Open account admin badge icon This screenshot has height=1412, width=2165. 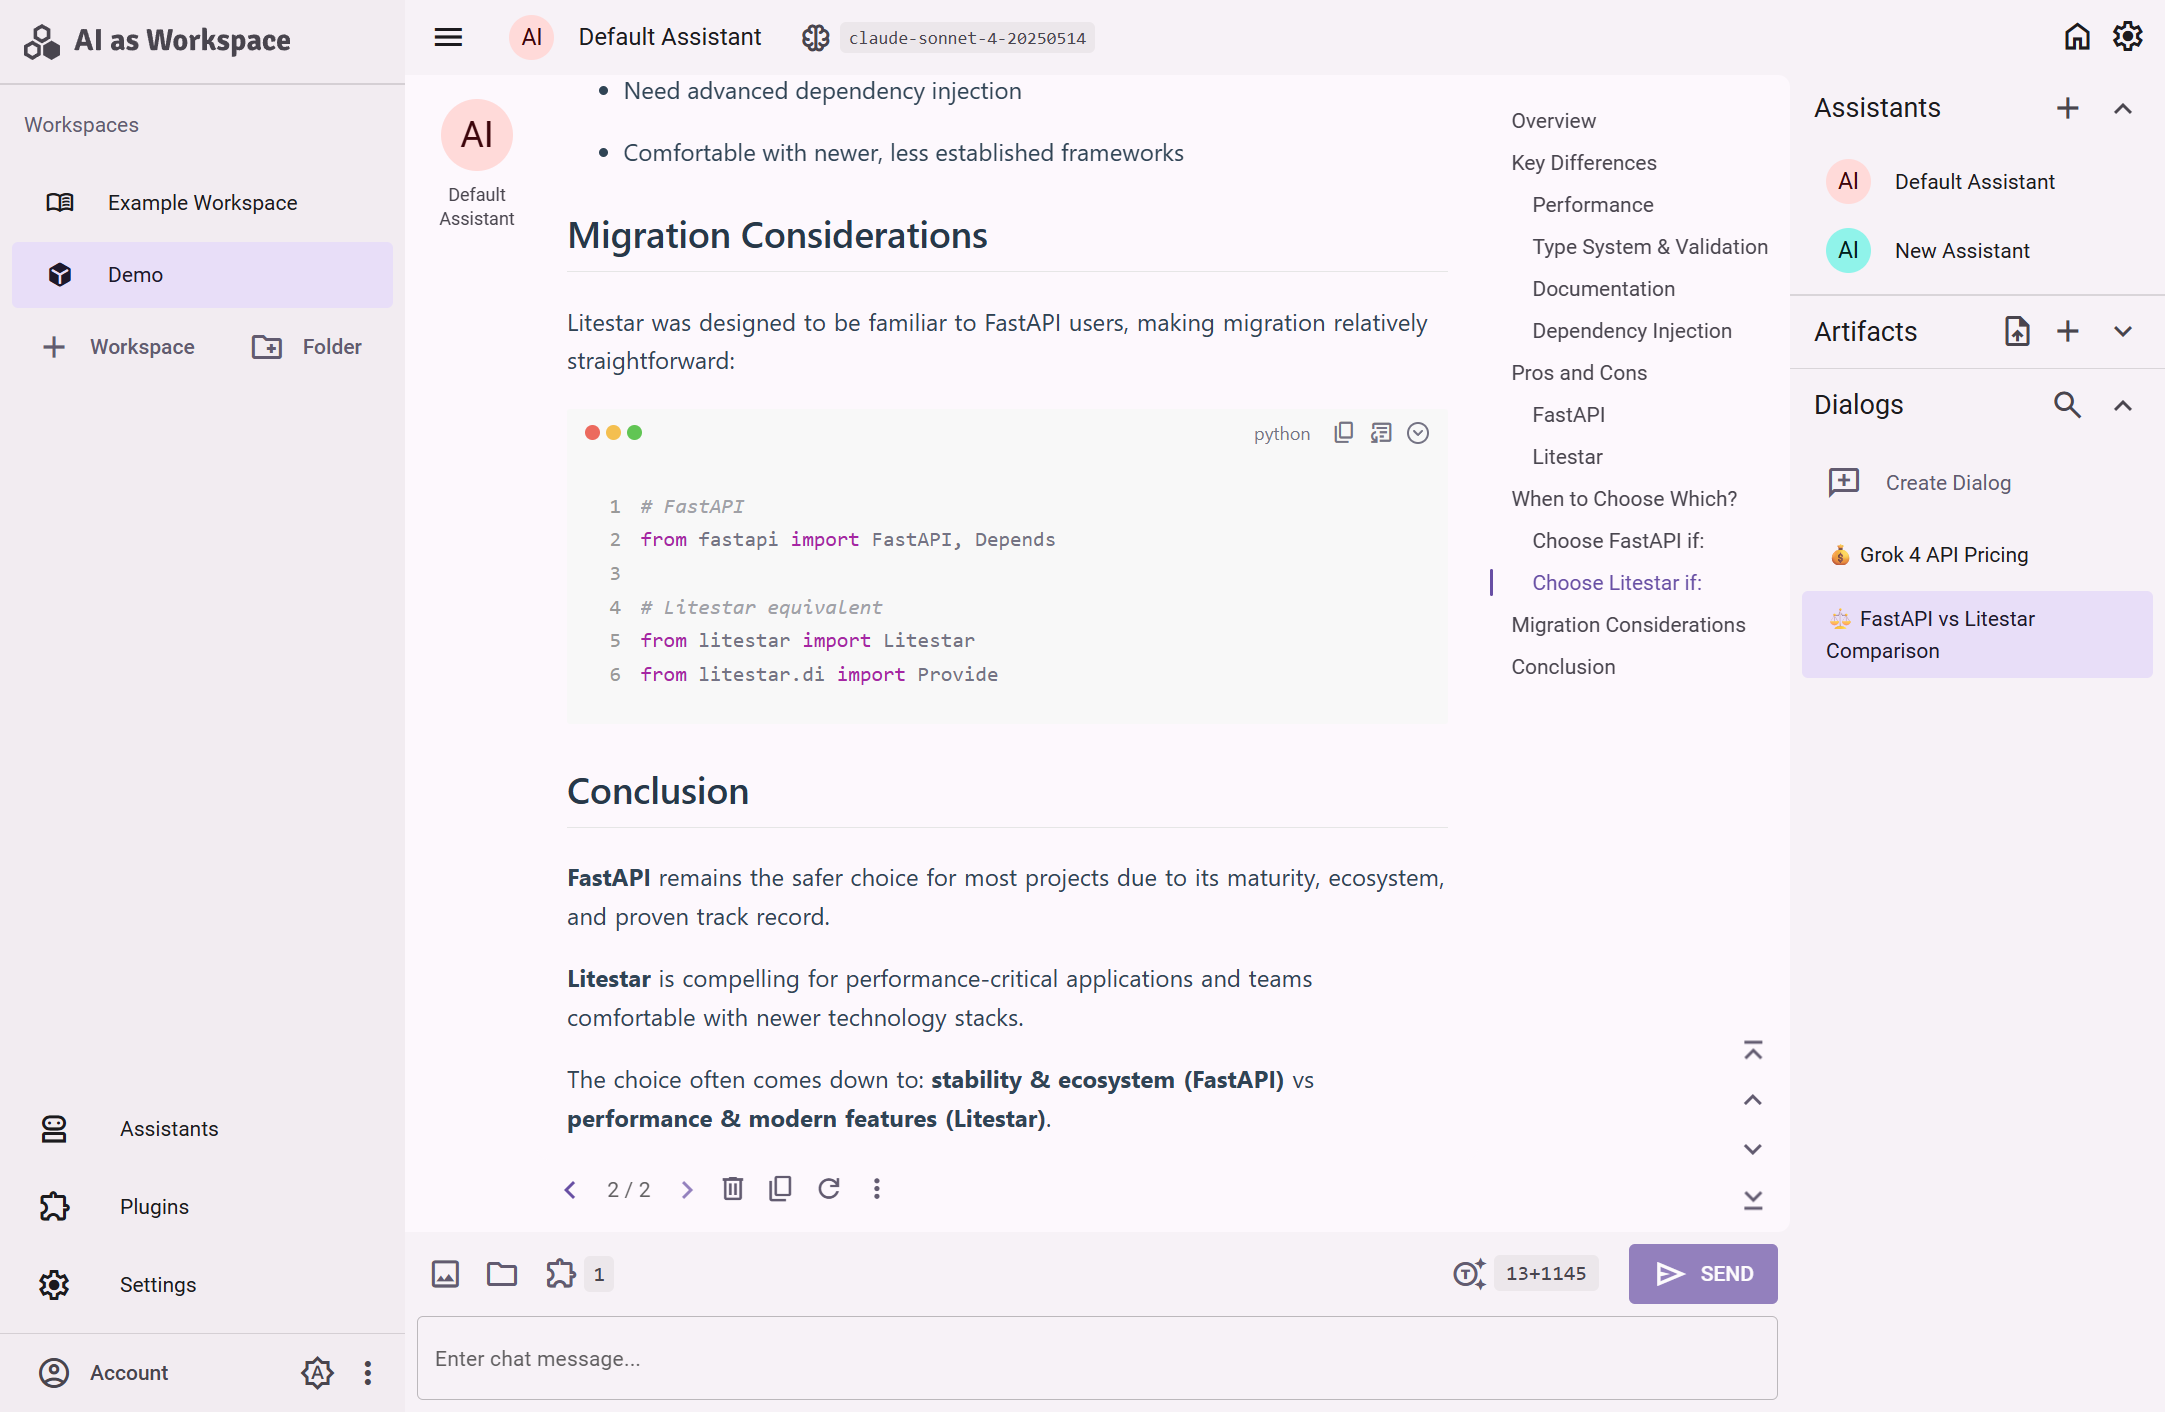317,1373
